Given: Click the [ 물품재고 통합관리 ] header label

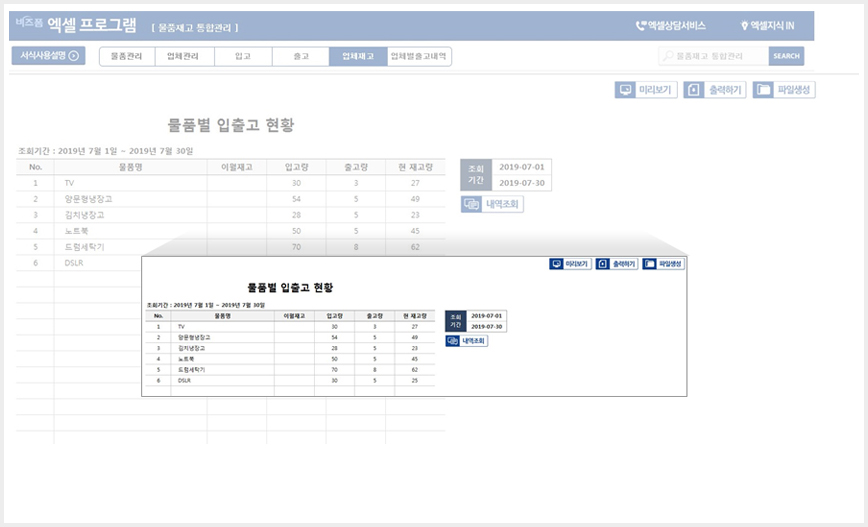Looking at the screenshot, I should tap(195, 28).
